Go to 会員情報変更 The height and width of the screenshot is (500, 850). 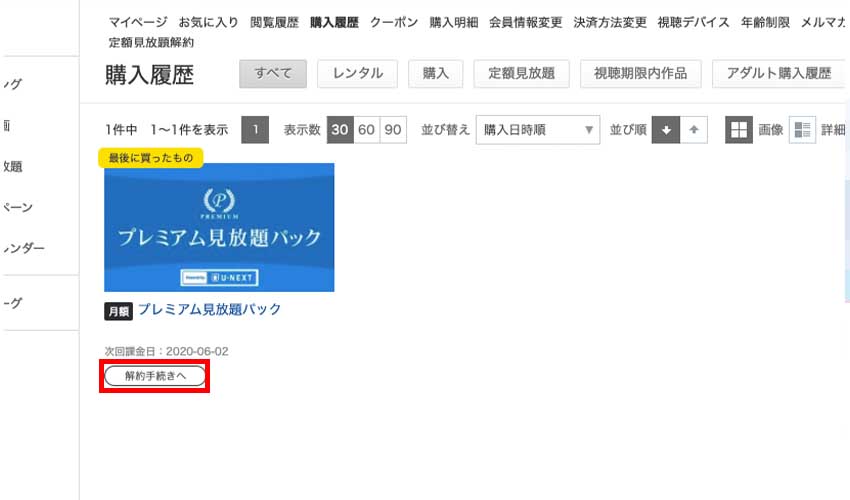(525, 22)
